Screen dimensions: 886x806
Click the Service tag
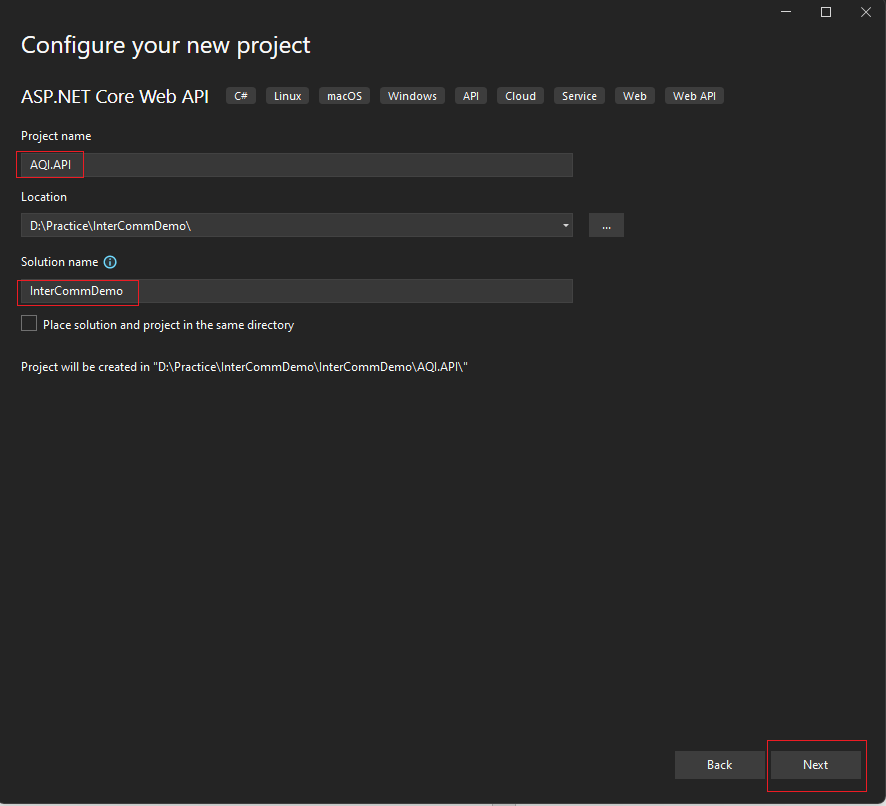(579, 96)
